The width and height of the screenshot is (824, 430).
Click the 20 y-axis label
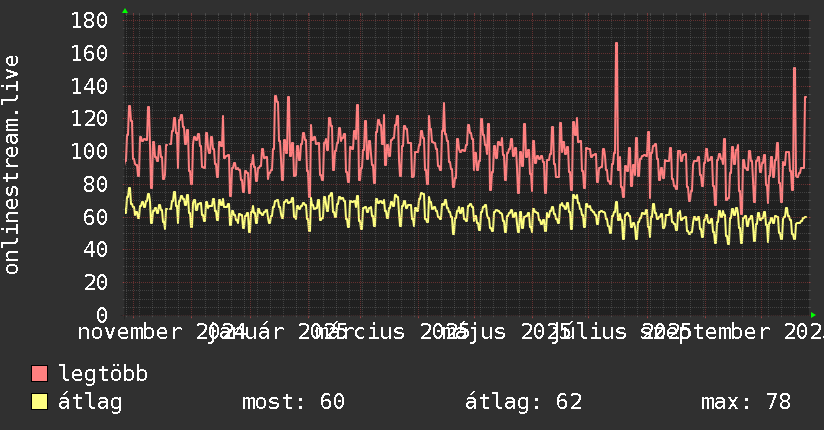point(96,283)
